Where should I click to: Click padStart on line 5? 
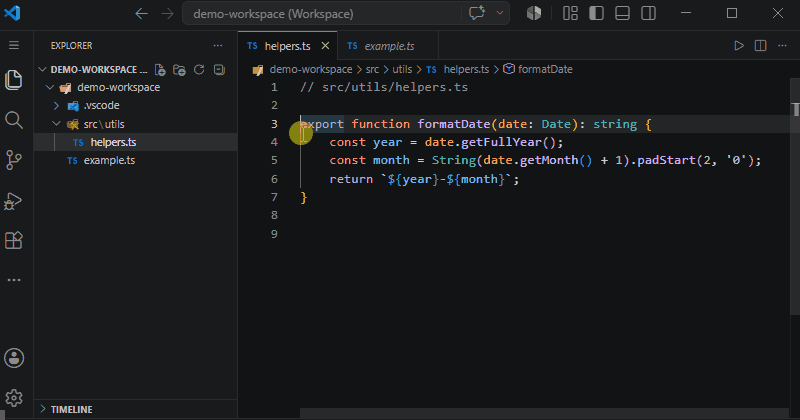pos(666,160)
